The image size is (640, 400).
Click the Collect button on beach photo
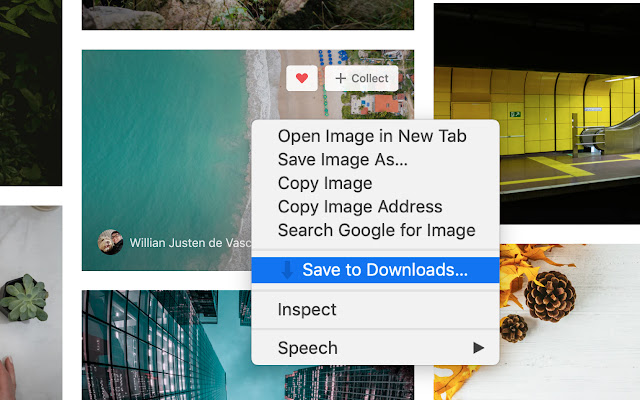click(x=361, y=78)
